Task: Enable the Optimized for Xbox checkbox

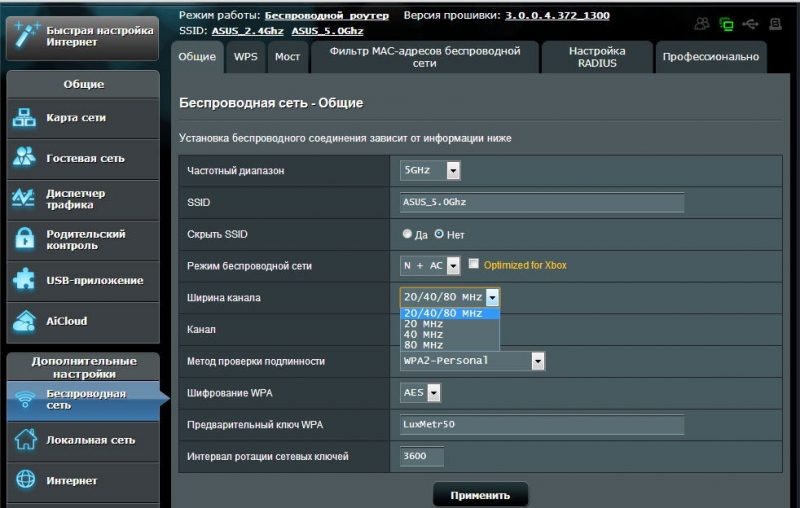Action: point(473,264)
